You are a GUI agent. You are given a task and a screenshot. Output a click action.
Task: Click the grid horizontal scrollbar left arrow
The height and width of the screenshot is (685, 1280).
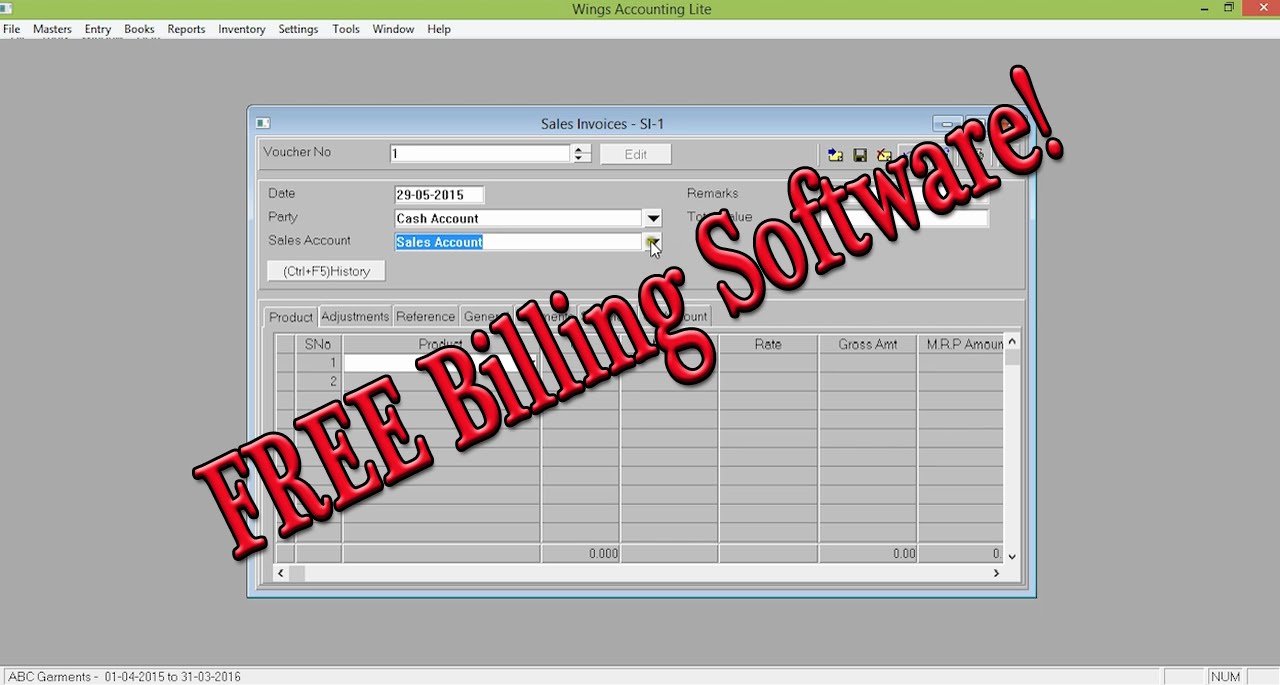pyautogui.click(x=281, y=573)
